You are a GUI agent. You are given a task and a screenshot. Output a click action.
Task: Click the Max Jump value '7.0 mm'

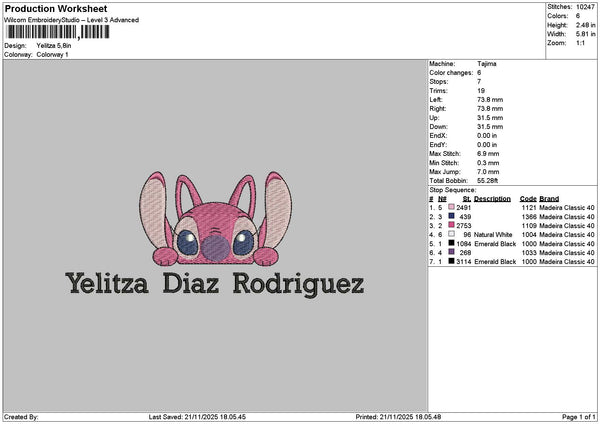488,172
